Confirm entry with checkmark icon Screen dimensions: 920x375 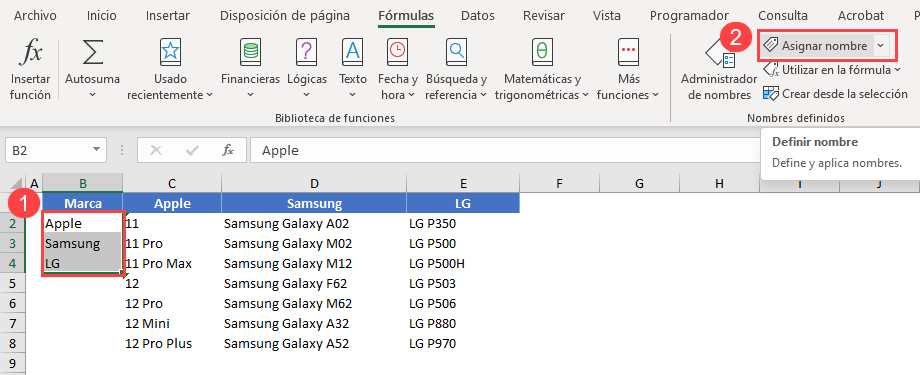coord(191,151)
